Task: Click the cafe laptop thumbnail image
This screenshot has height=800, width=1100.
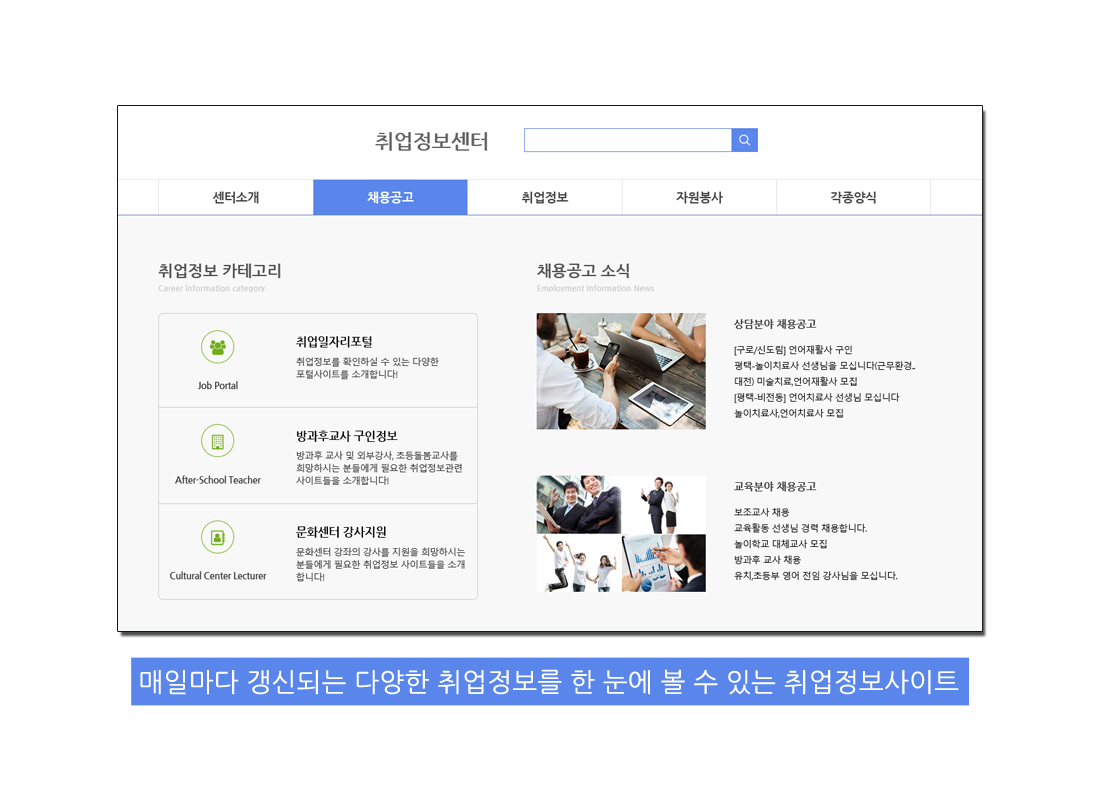Action: pyautogui.click(x=621, y=371)
